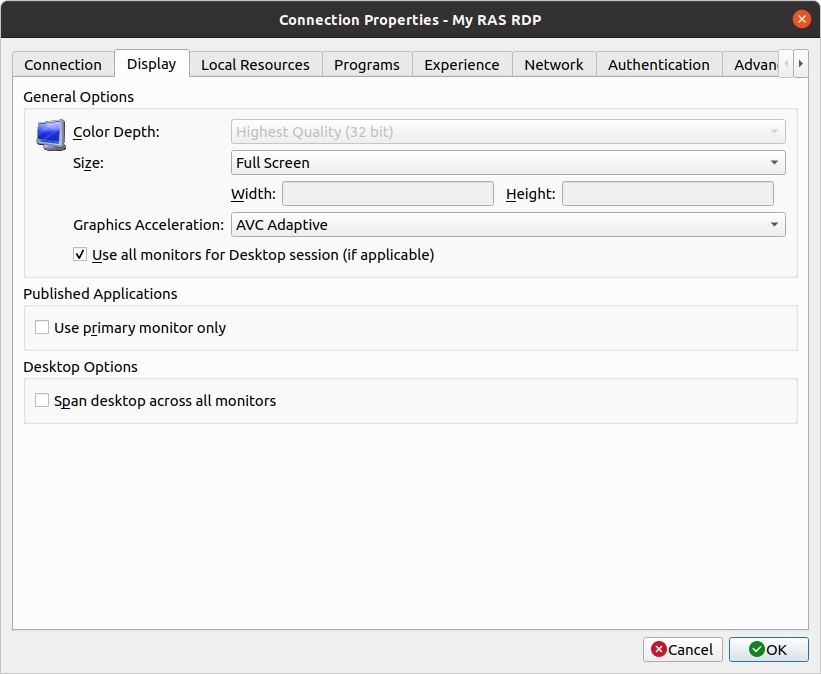This screenshot has height=674, width=821.
Task: Check Span desktop across all monitors
Action: pos(42,401)
